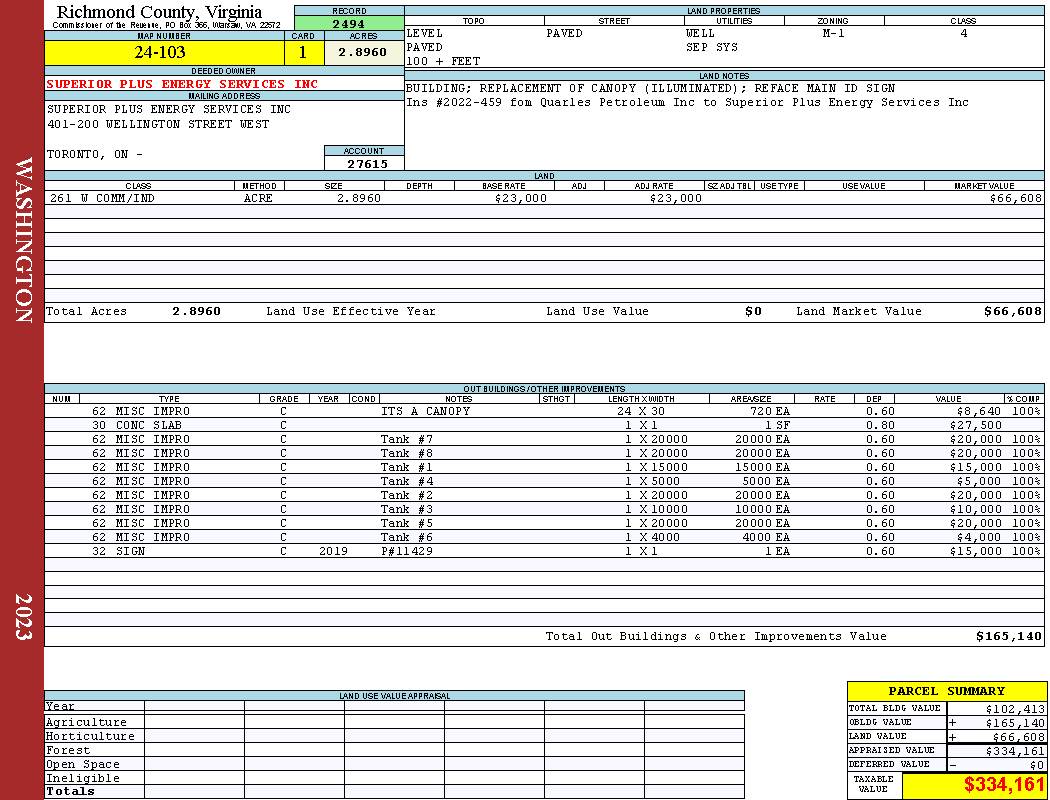Screen dimensions: 1050x800
Task: Click the sign permit note P#11429
Action: (406, 552)
